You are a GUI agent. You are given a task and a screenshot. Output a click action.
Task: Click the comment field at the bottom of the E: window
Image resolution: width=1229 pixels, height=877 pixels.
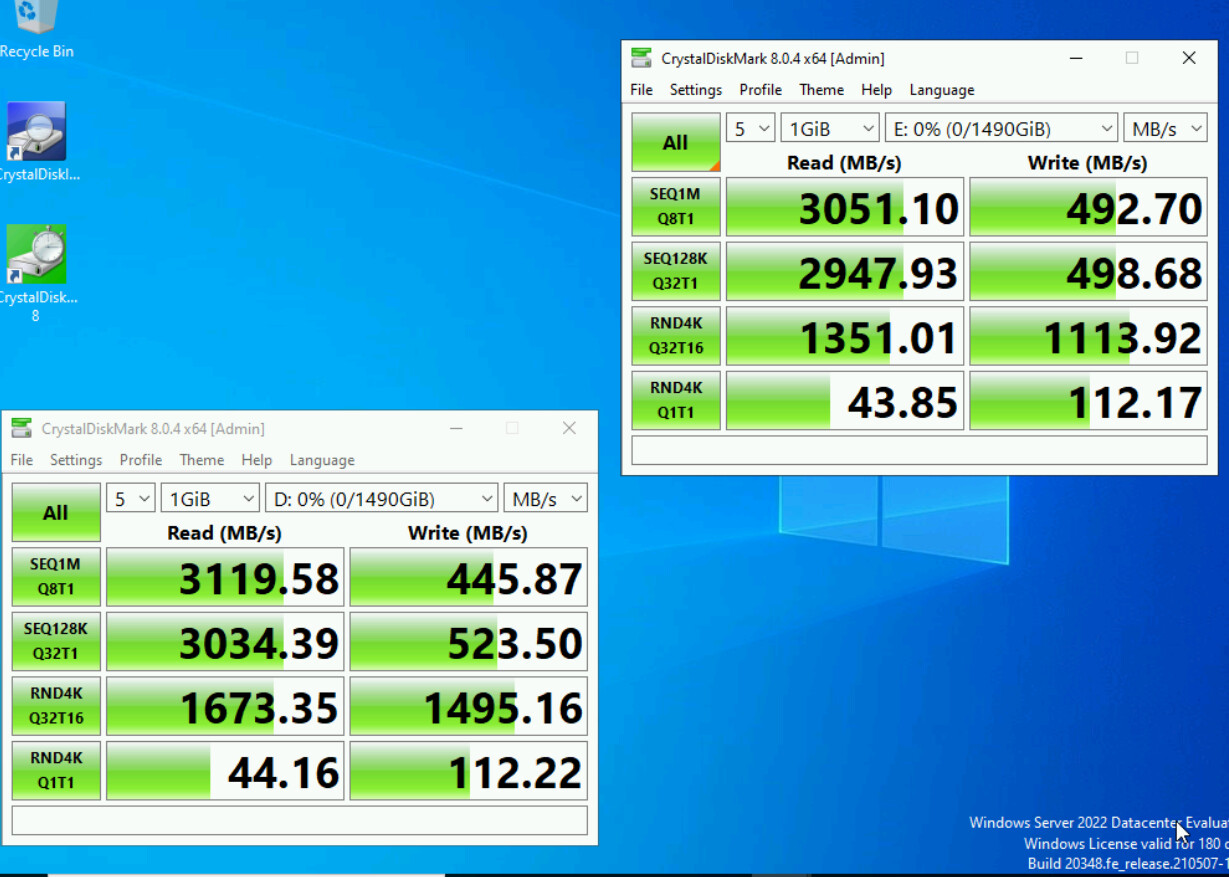click(918, 450)
